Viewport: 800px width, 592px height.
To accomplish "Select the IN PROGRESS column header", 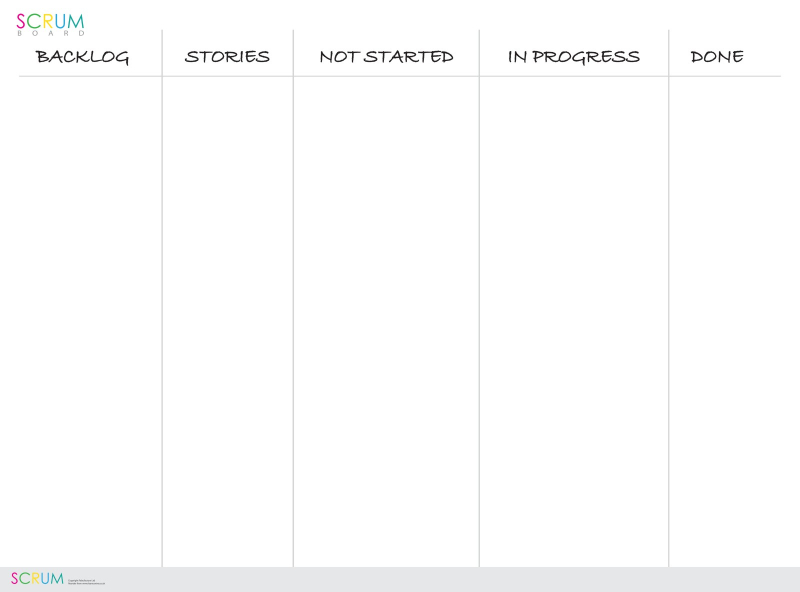I will [x=573, y=57].
